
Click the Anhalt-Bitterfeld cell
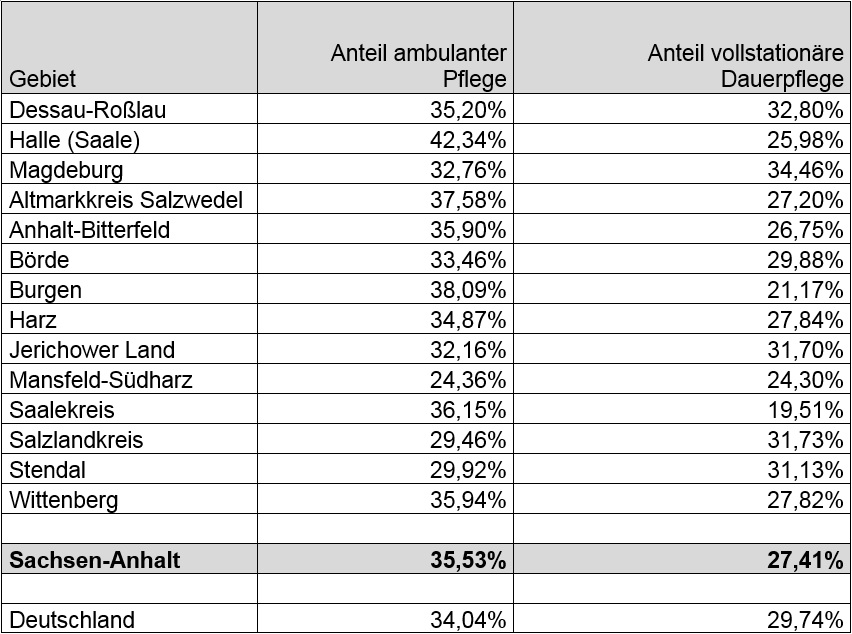[90, 229]
